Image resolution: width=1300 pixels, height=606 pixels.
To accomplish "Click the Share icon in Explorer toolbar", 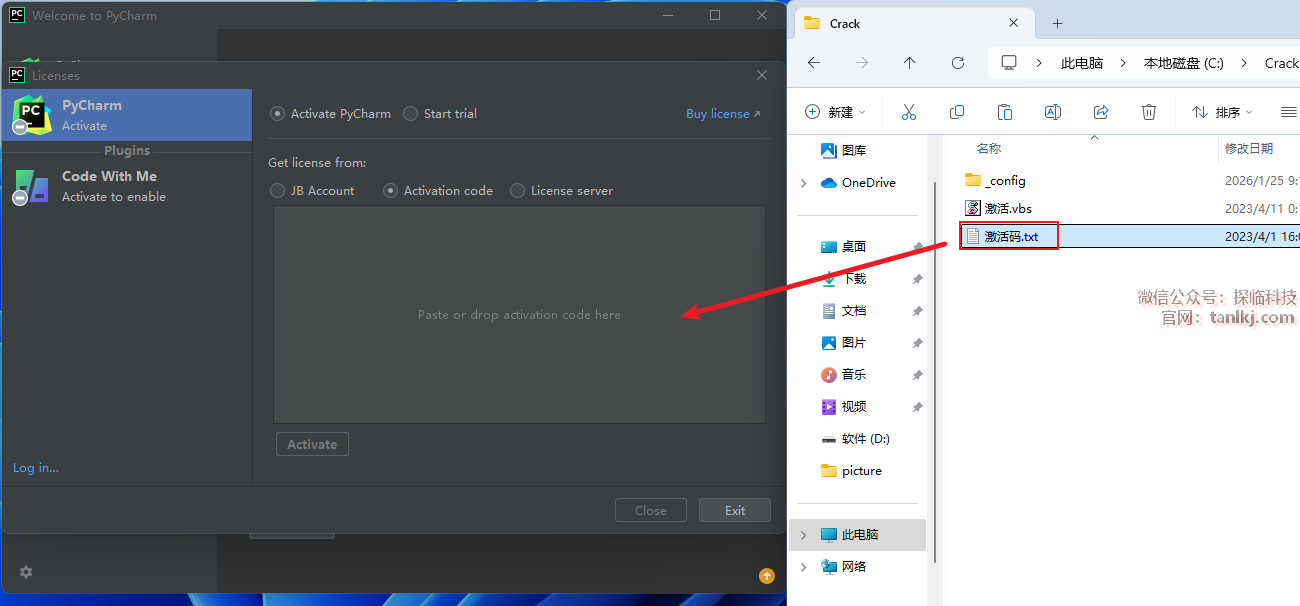I will 1101,112.
